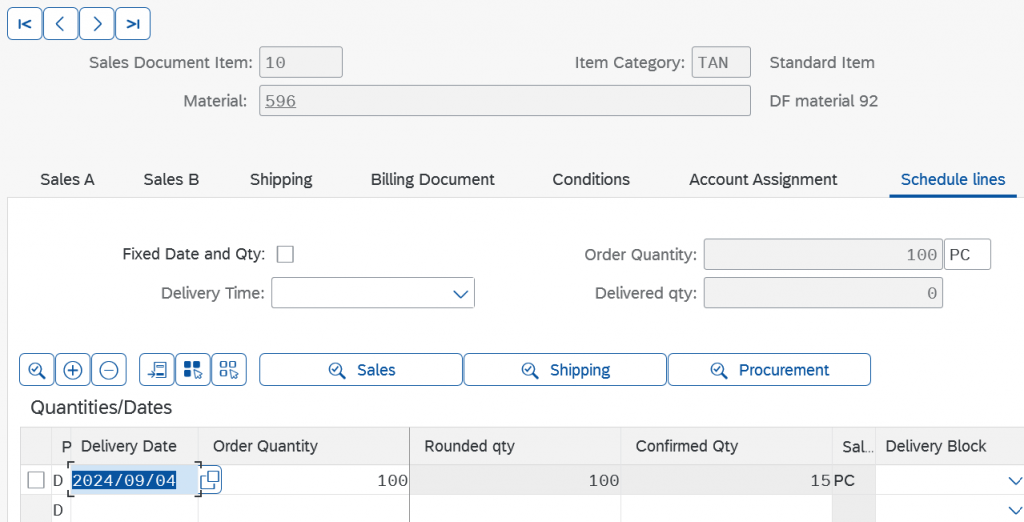Click the 'DF material 92' description text
Screen dimensions: 1024x522
[x=824, y=101]
